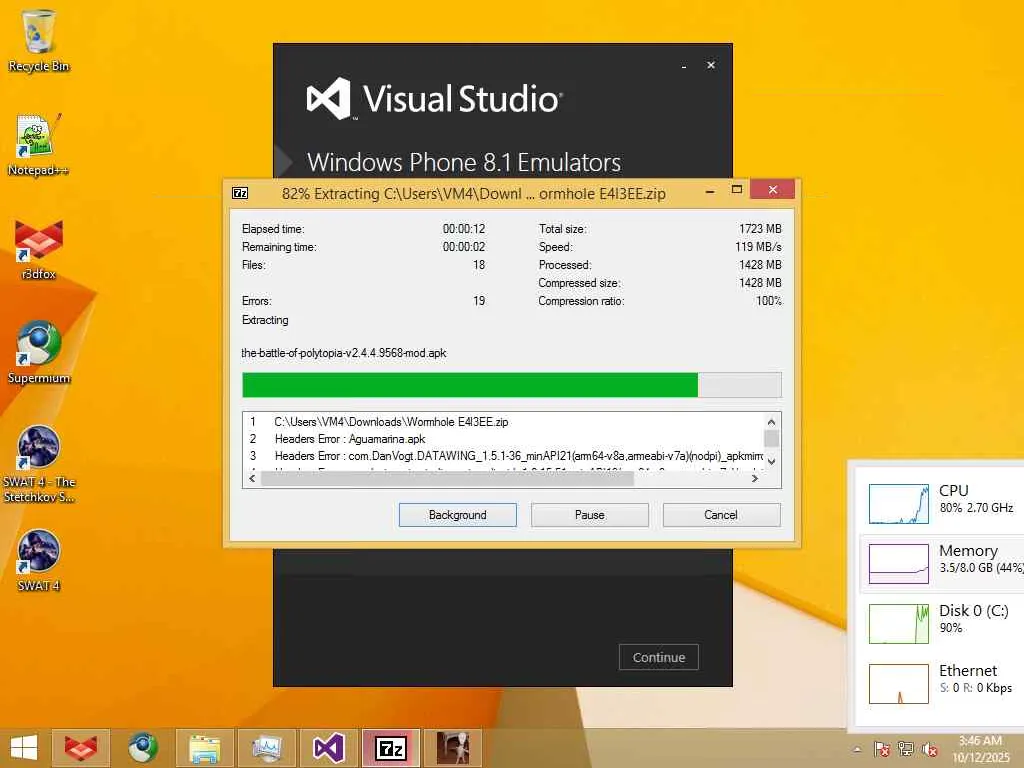Click the horizontal scrollbar thumb in error log
Viewport: 1024px width, 768px height.
(x=447, y=479)
